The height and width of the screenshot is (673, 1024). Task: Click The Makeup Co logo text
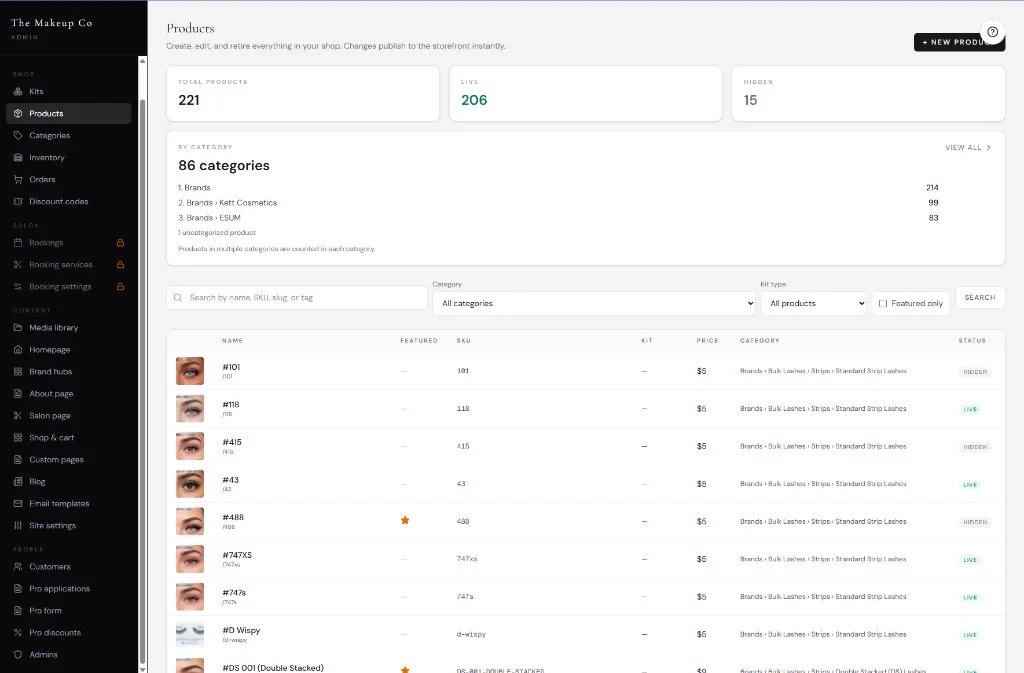pos(52,23)
